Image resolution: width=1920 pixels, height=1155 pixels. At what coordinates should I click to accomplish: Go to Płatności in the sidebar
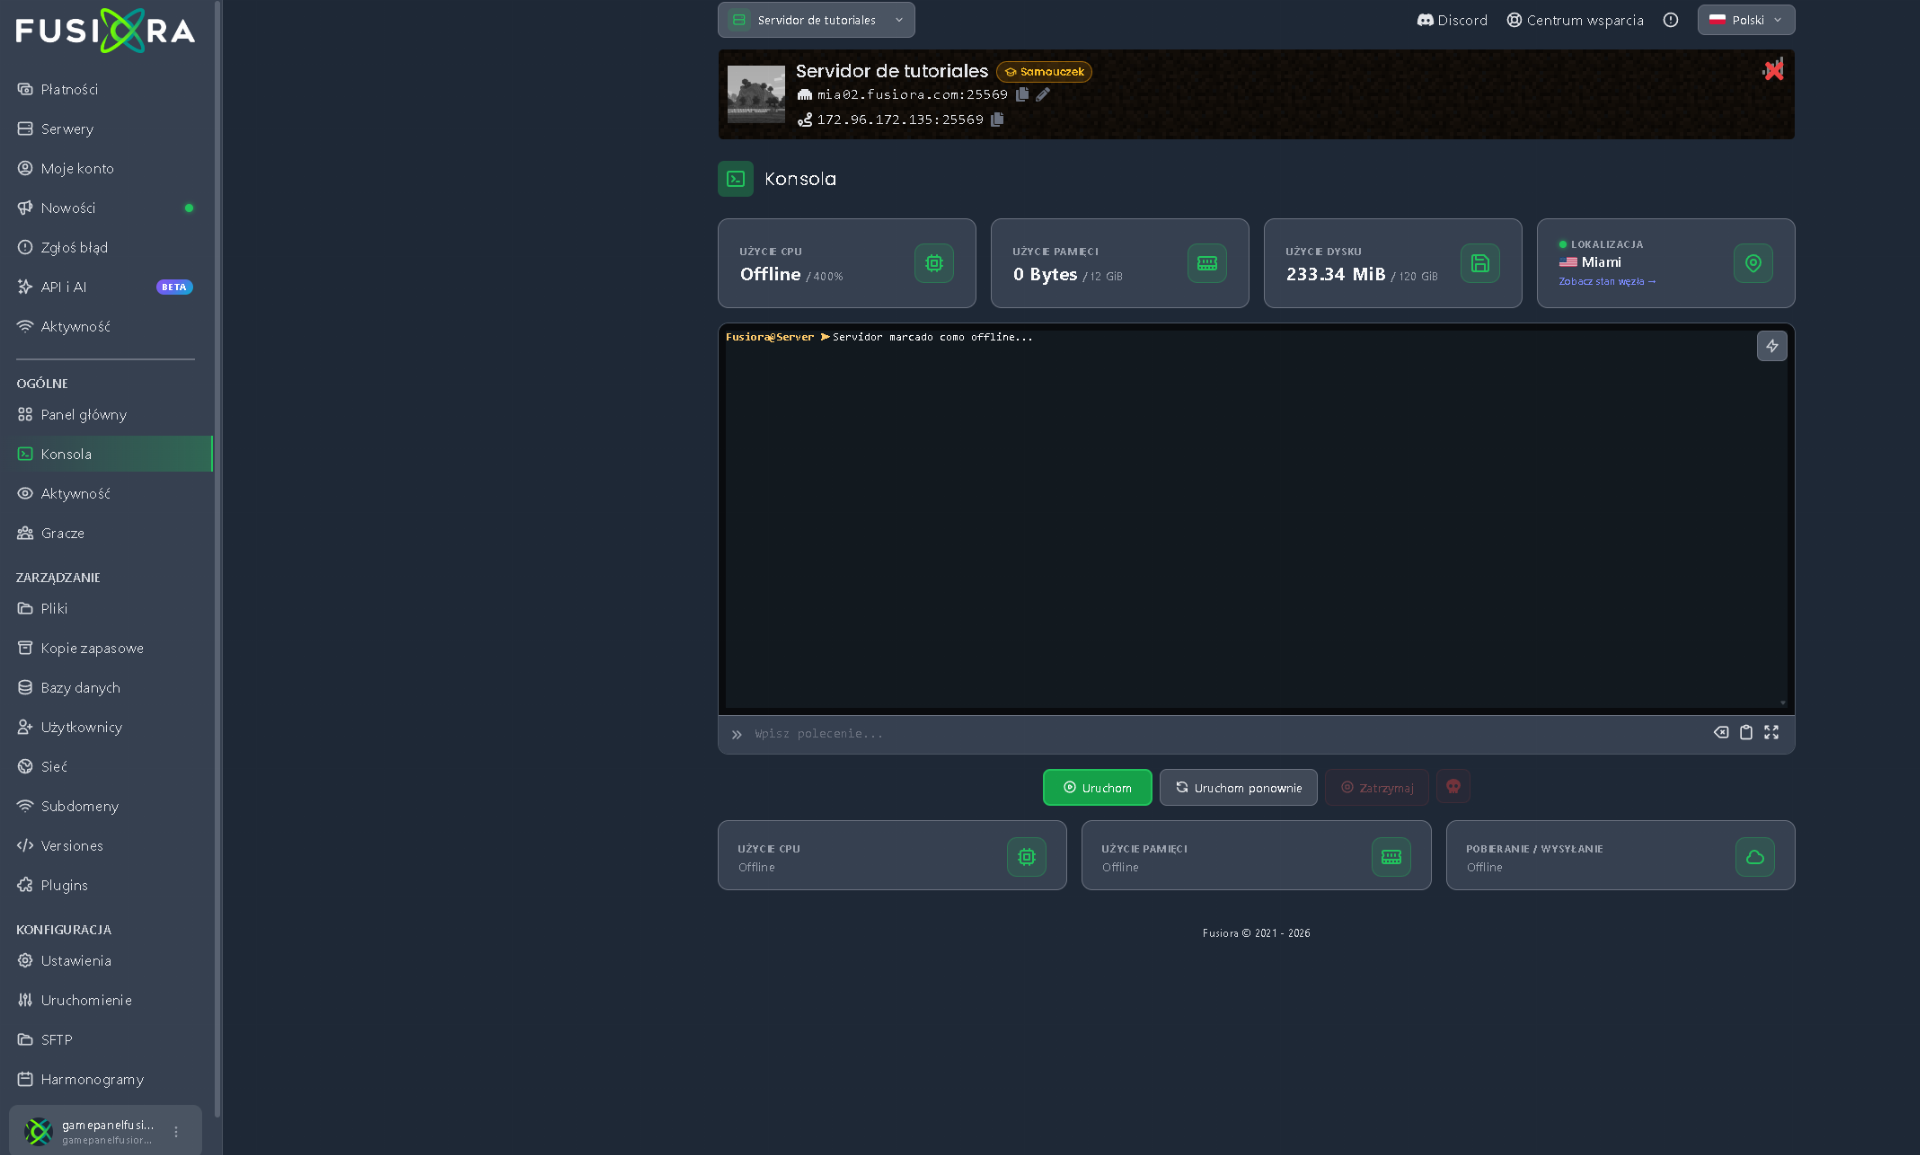pos(106,89)
